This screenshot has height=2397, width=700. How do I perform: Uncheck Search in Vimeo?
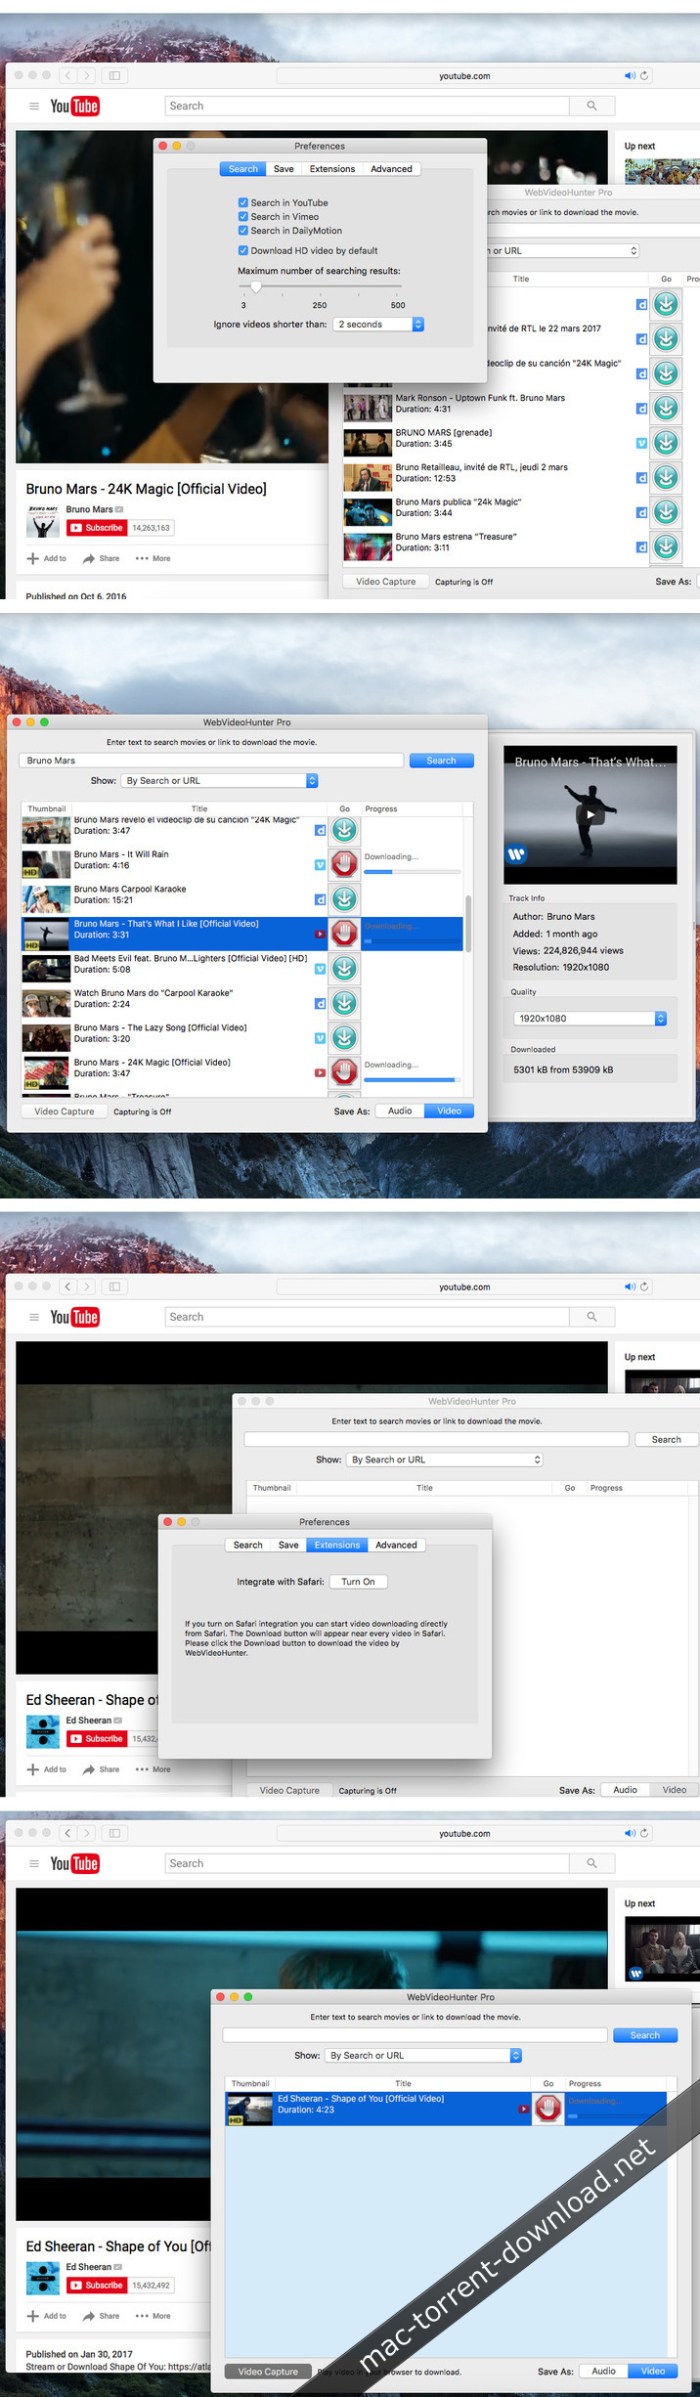pos(243,216)
